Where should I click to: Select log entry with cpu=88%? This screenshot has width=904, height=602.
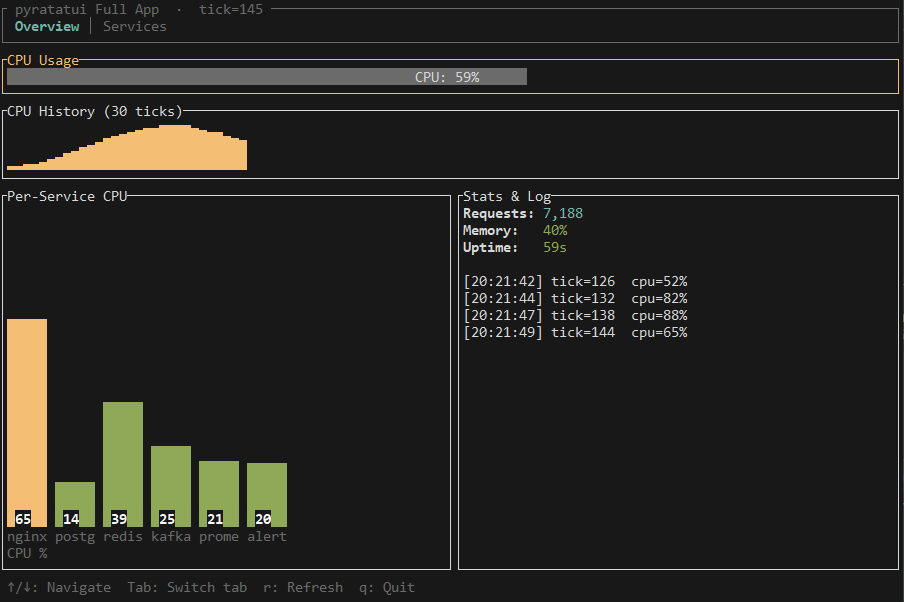coord(575,316)
